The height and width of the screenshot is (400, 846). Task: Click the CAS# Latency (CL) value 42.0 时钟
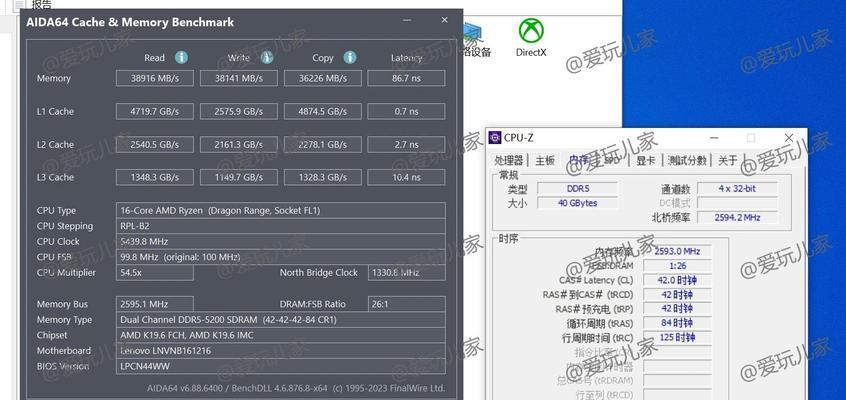(x=677, y=280)
